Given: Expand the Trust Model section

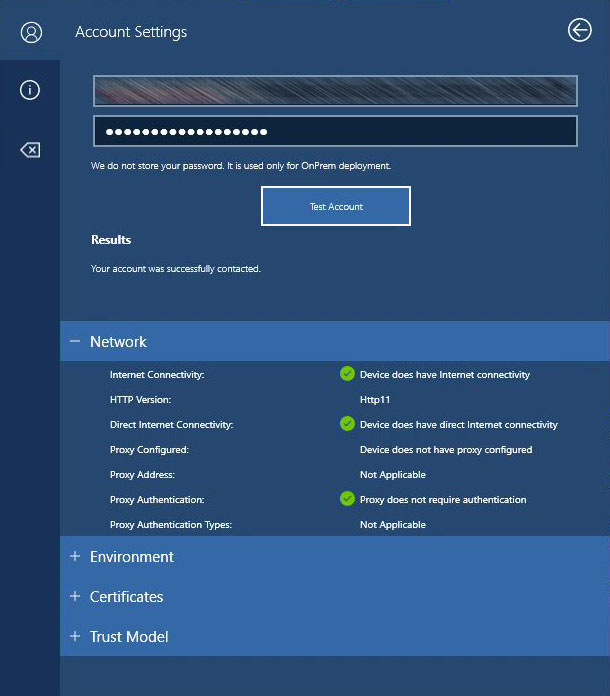Looking at the screenshot, I should pos(128,637).
